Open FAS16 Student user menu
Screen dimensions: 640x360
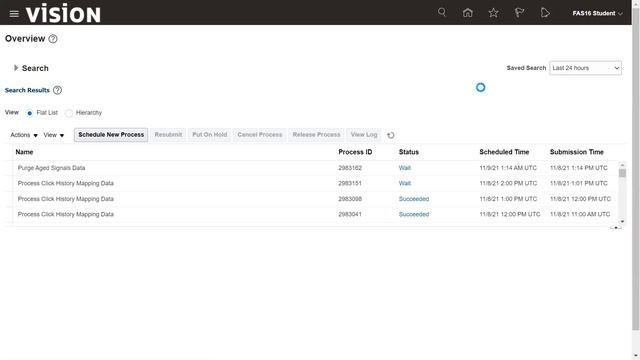598,13
